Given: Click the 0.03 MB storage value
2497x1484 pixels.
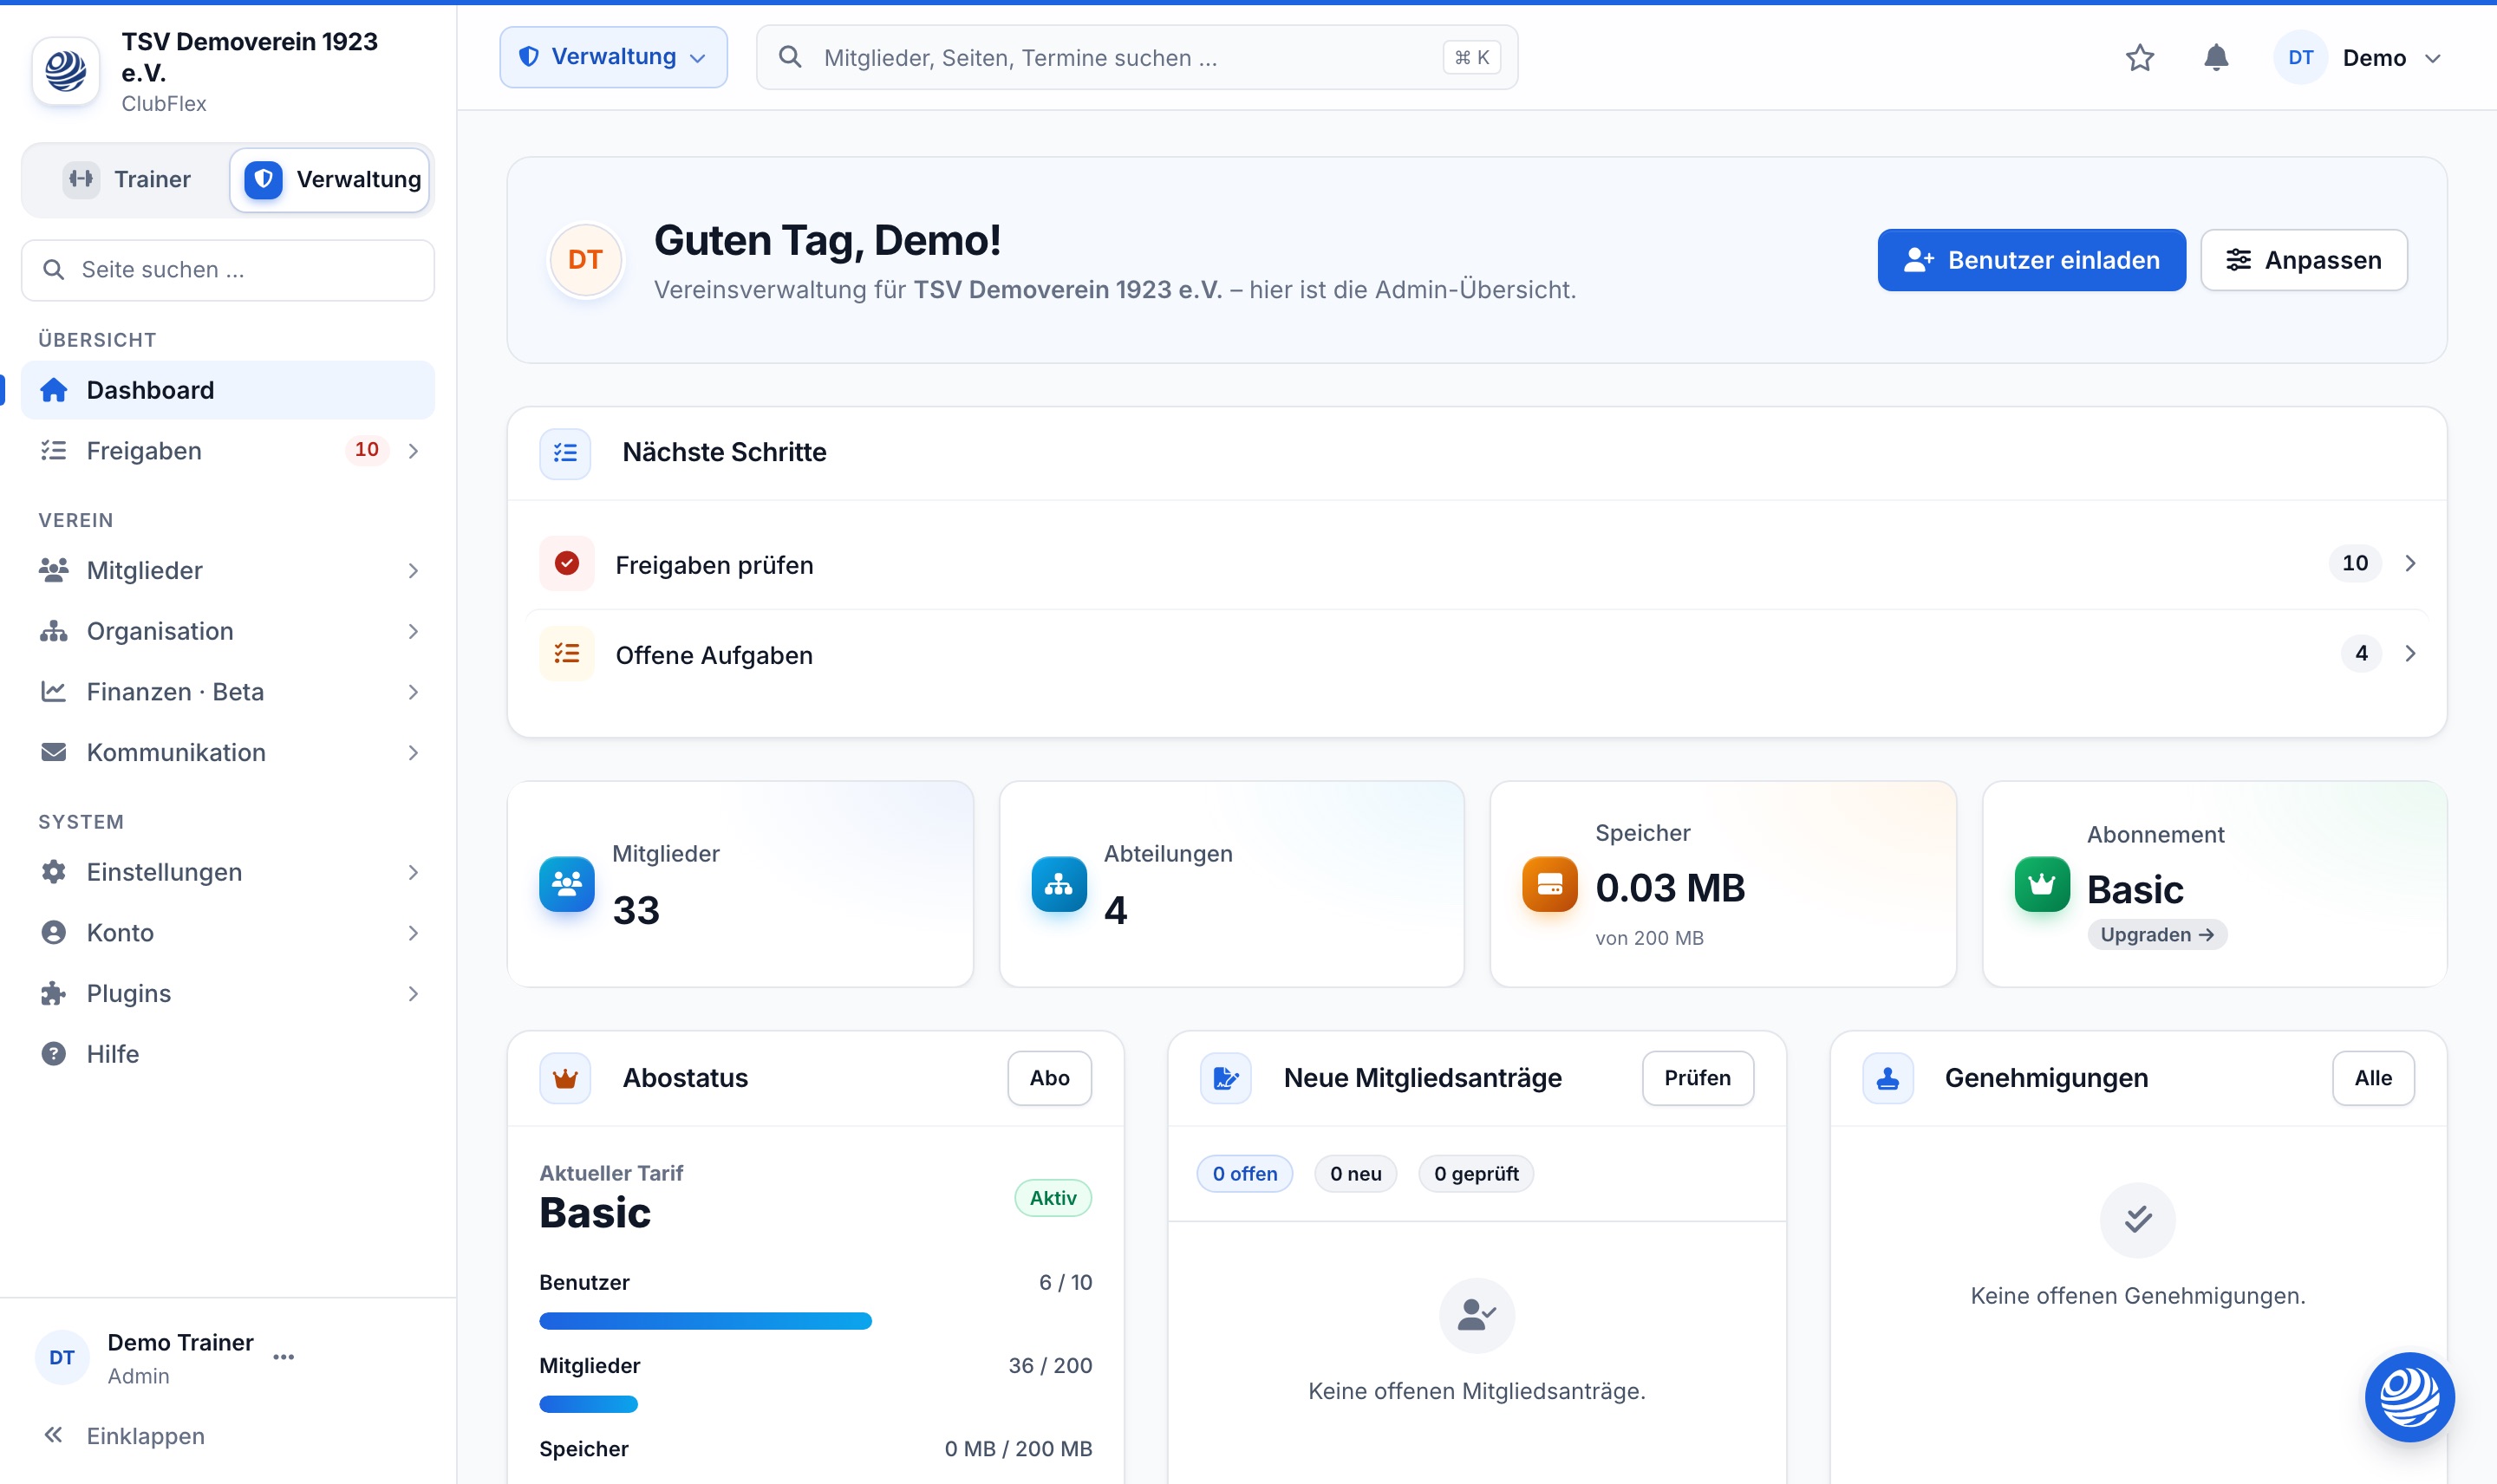Looking at the screenshot, I should click(1670, 888).
